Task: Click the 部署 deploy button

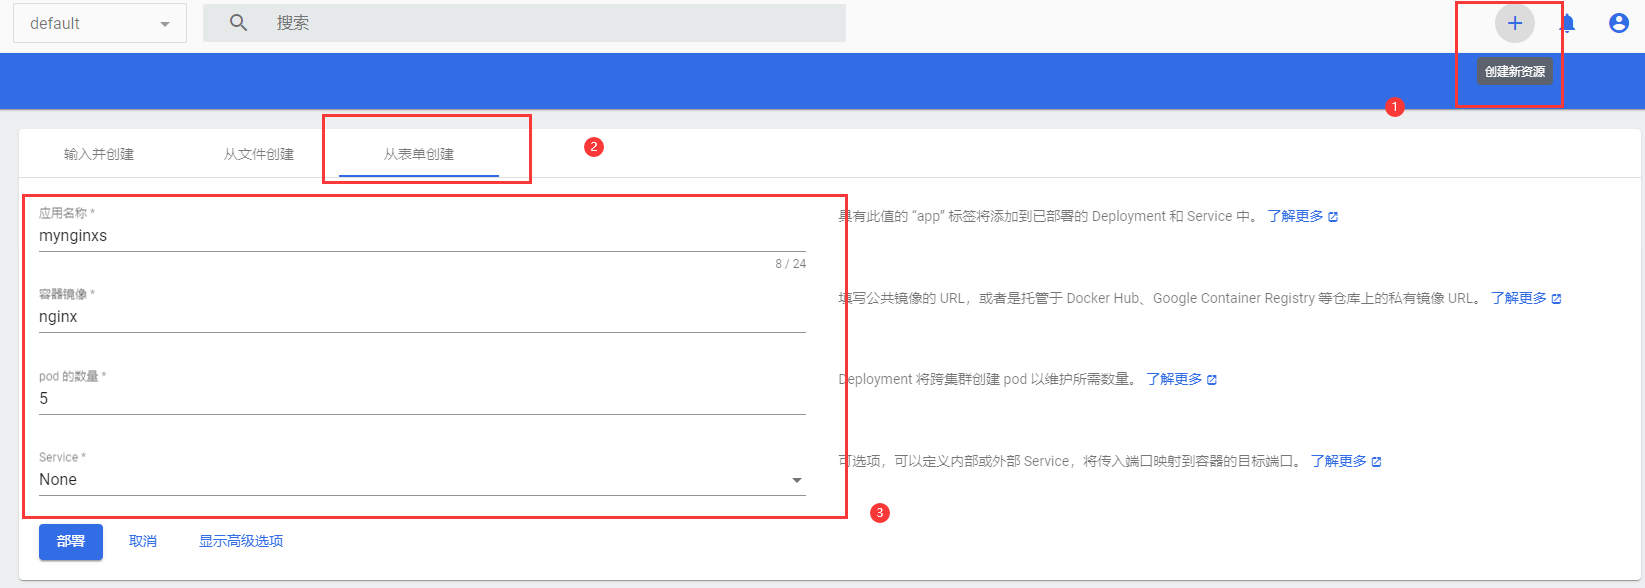Action: click(71, 541)
